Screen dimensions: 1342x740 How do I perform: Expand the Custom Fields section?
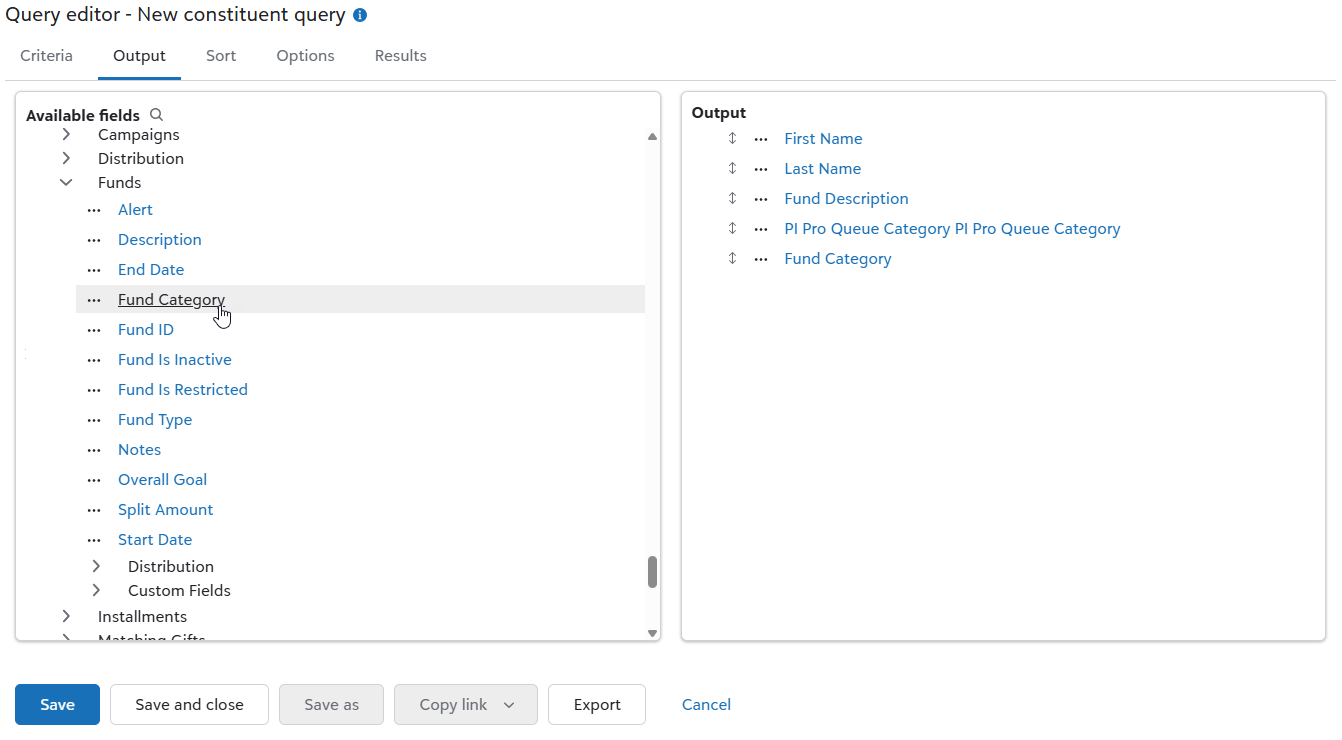[x=96, y=590]
